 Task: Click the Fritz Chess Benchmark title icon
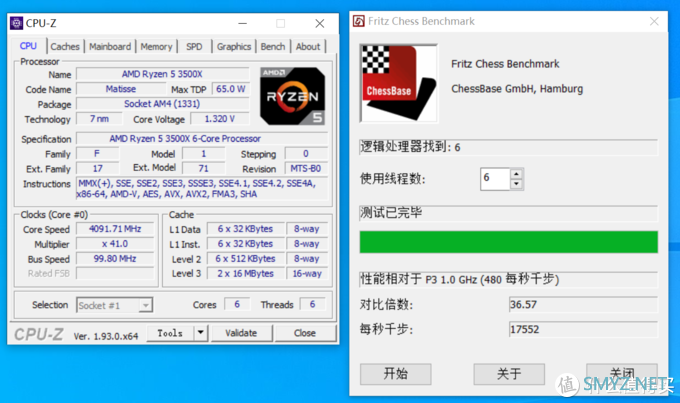[359, 21]
